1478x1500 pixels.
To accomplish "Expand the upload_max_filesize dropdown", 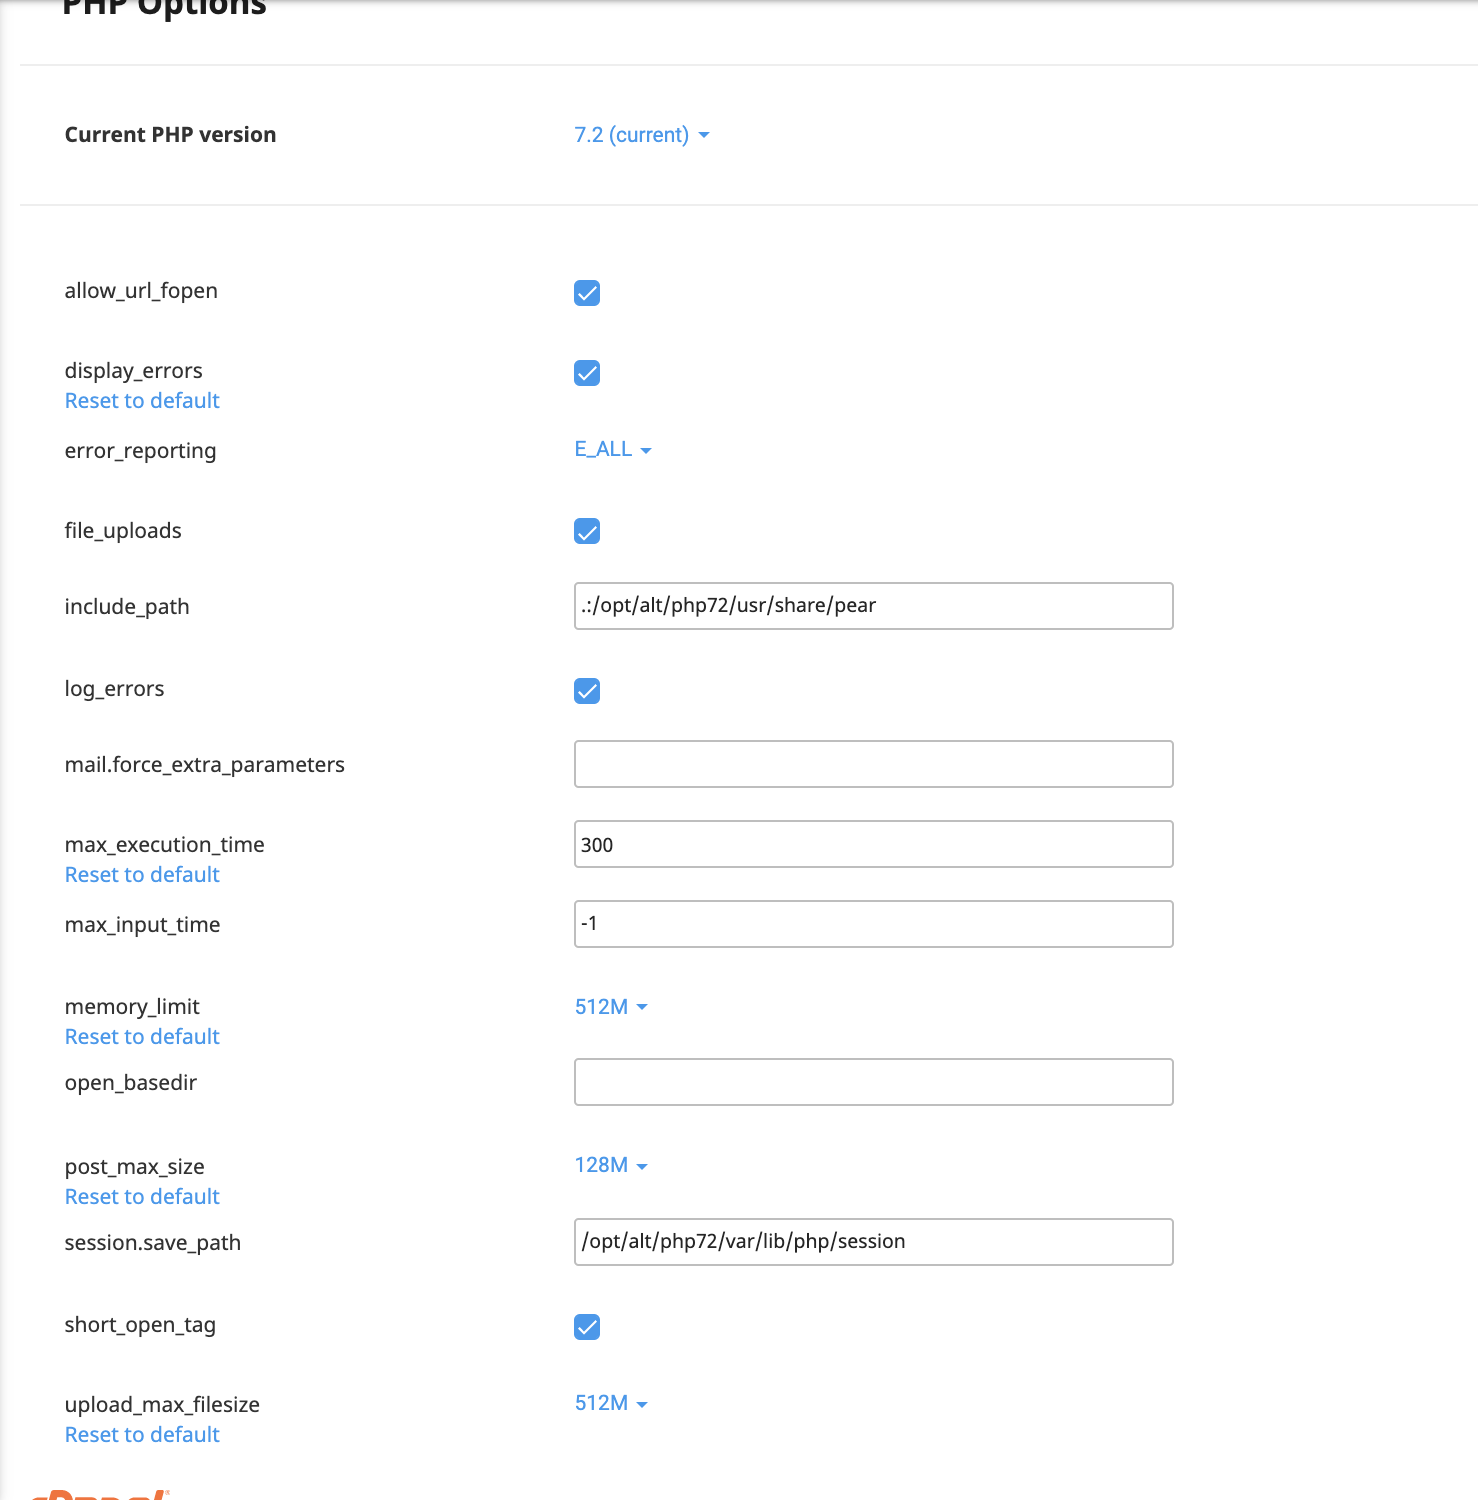I will coord(610,1403).
